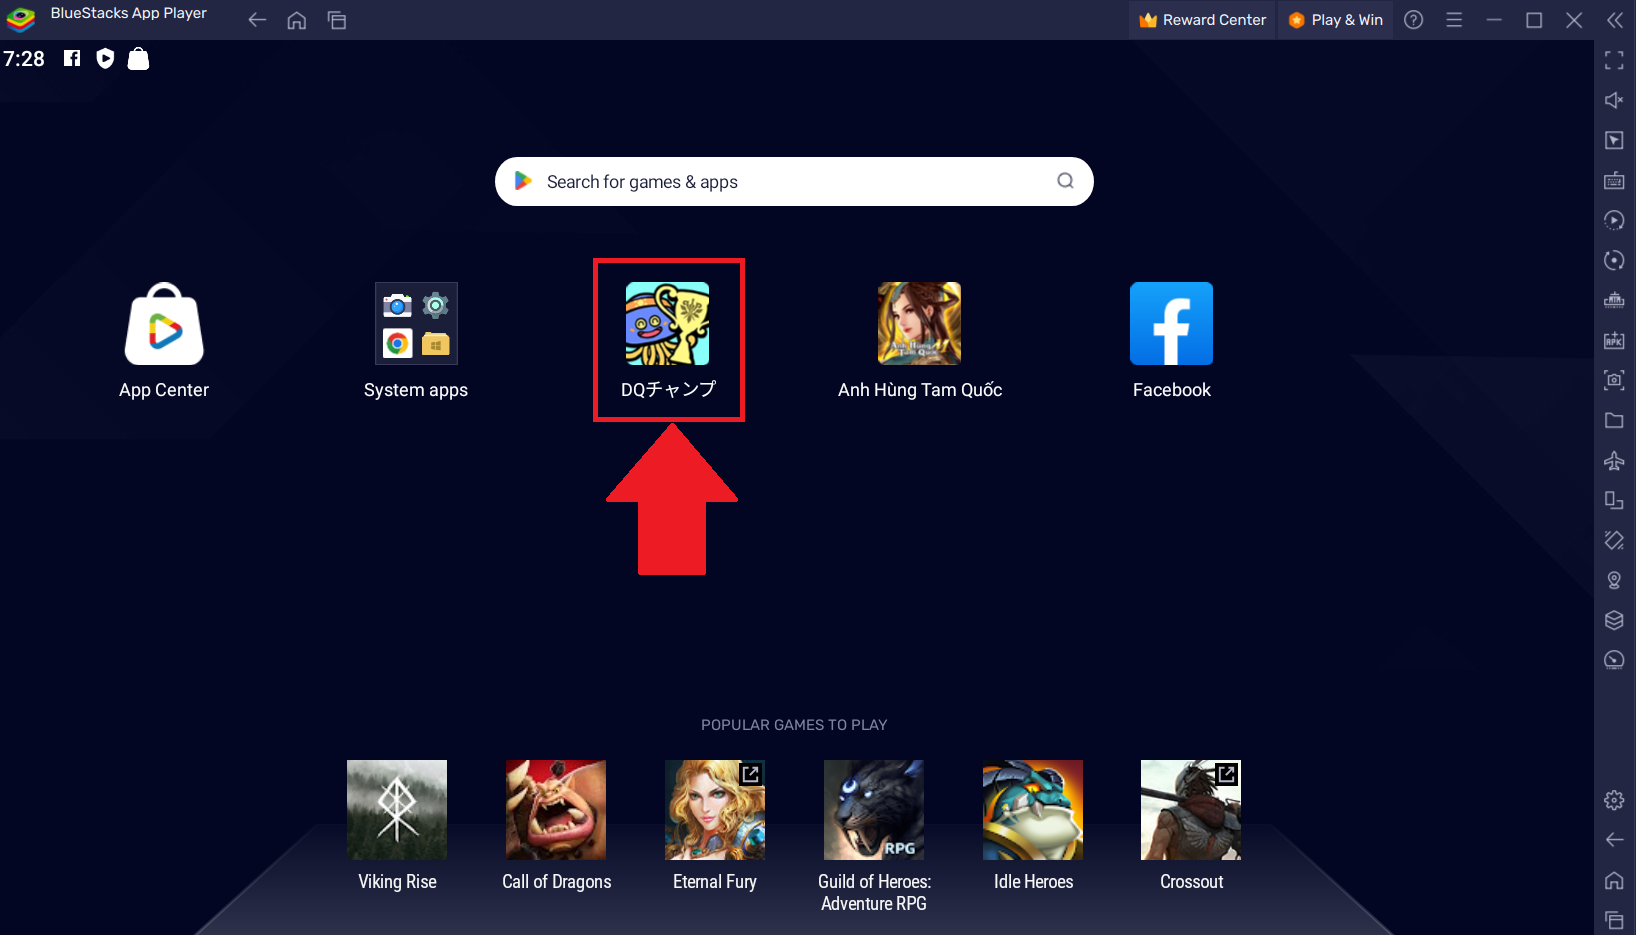Viewport: 1636px width, 935px height.
Task: Toggle eco mode gauge icon in sidebar
Action: (x=1614, y=660)
